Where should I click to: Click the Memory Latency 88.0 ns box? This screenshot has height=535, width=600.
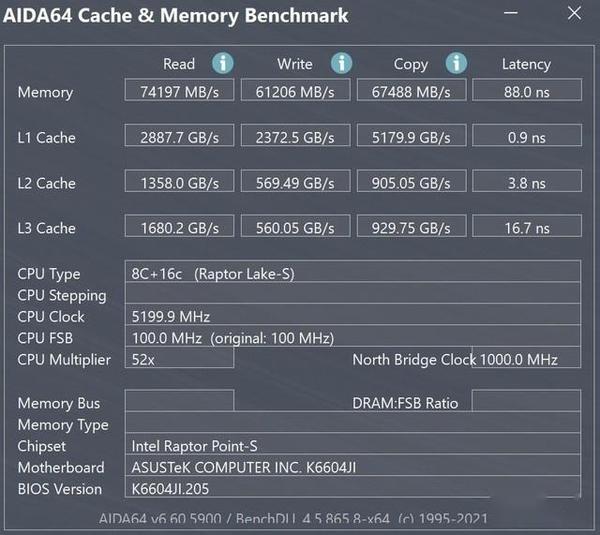(526, 92)
